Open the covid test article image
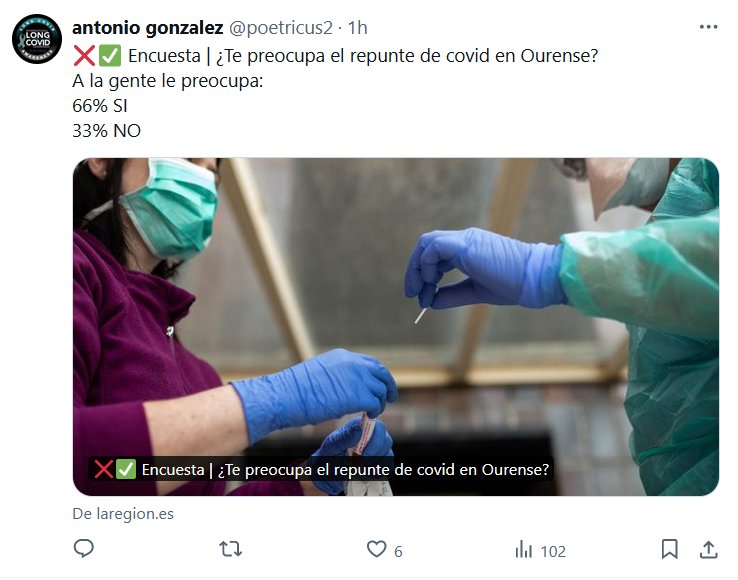 click(x=396, y=327)
